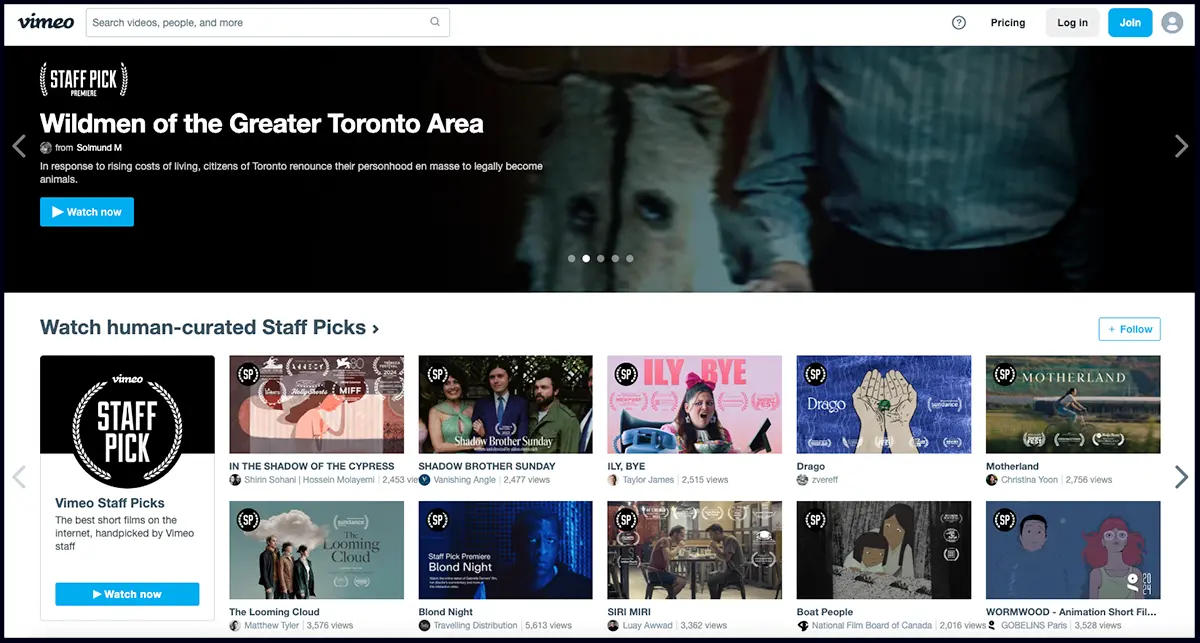Select the third carousel dot indicator
The width and height of the screenshot is (1200, 643).
tap(601, 258)
